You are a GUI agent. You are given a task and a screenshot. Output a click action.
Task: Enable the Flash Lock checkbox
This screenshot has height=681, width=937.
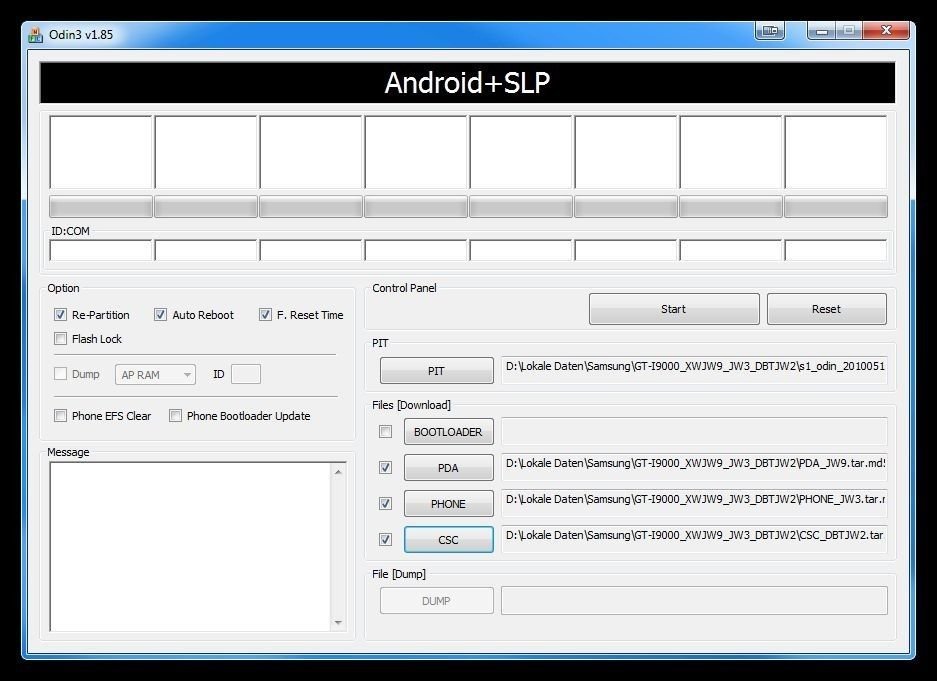60,339
